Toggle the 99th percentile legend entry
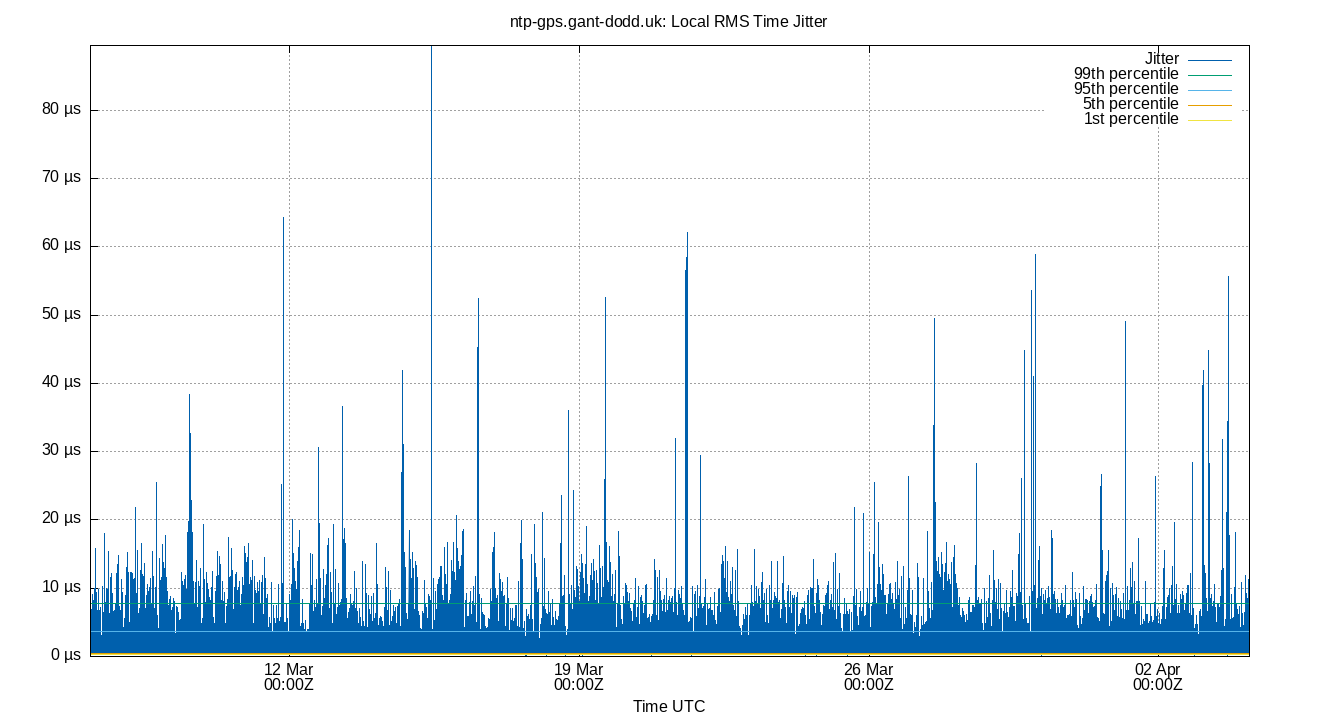This screenshot has width=1340, height=720. (x=1126, y=73)
